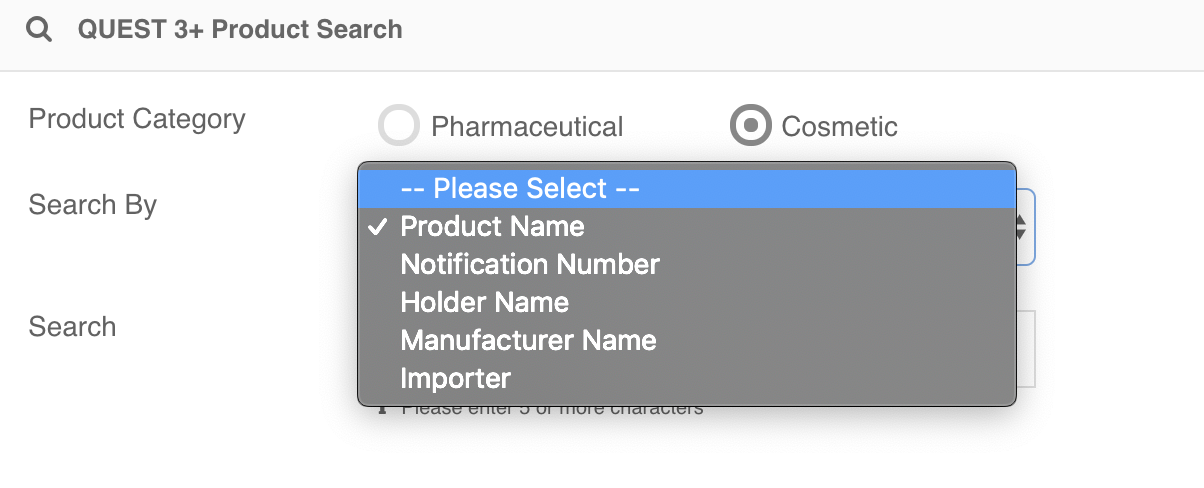Click the magnifying glass search icon
The height and width of the screenshot is (488, 1204).
[39, 29]
